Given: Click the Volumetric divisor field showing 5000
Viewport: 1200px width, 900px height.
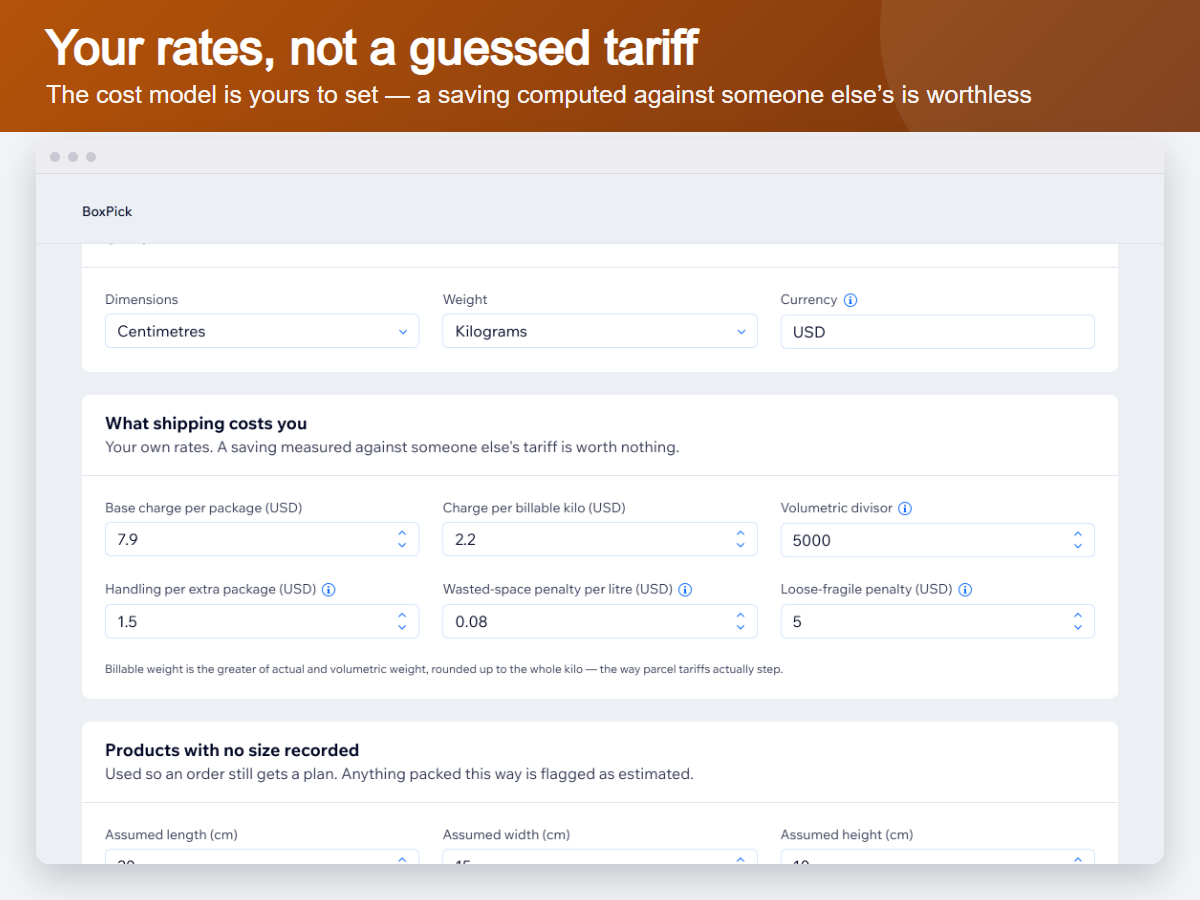Looking at the screenshot, I should (938, 540).
